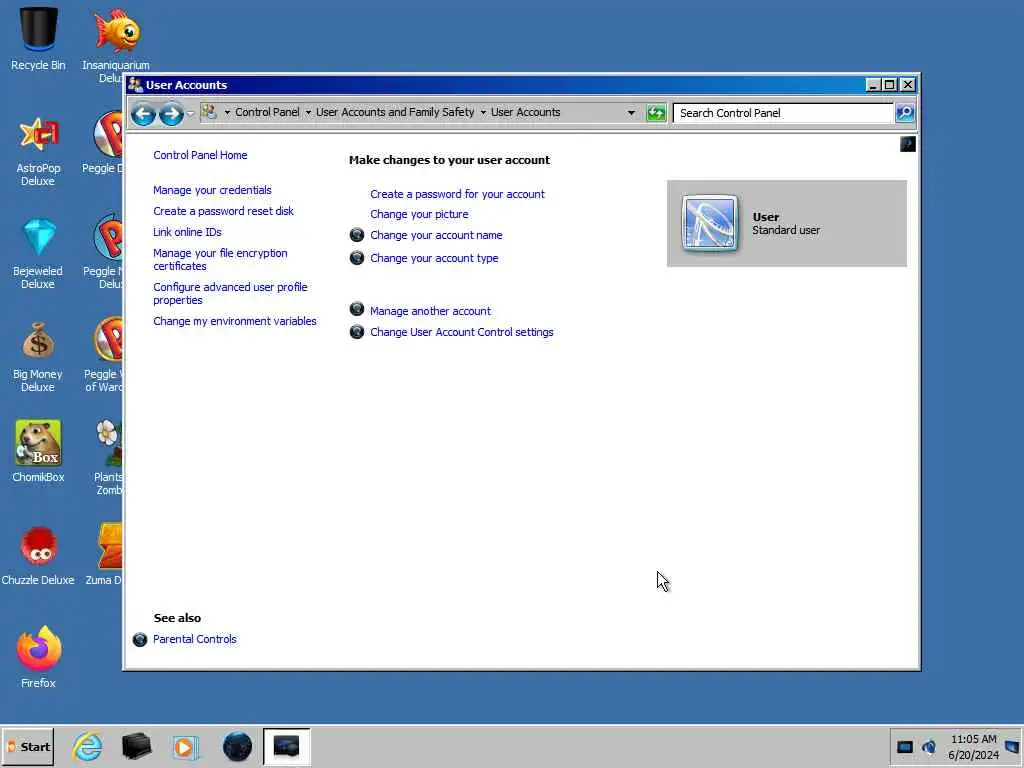Click the User account picture thumbnail
This screenshot has width=1024, height=768.
coord(710,223)
